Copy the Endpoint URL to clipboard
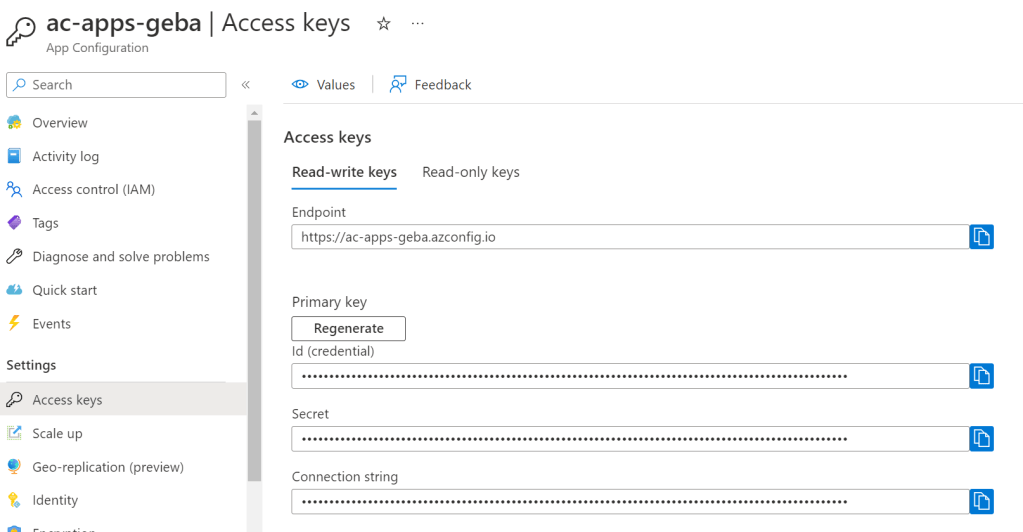 tap(981, 237)
